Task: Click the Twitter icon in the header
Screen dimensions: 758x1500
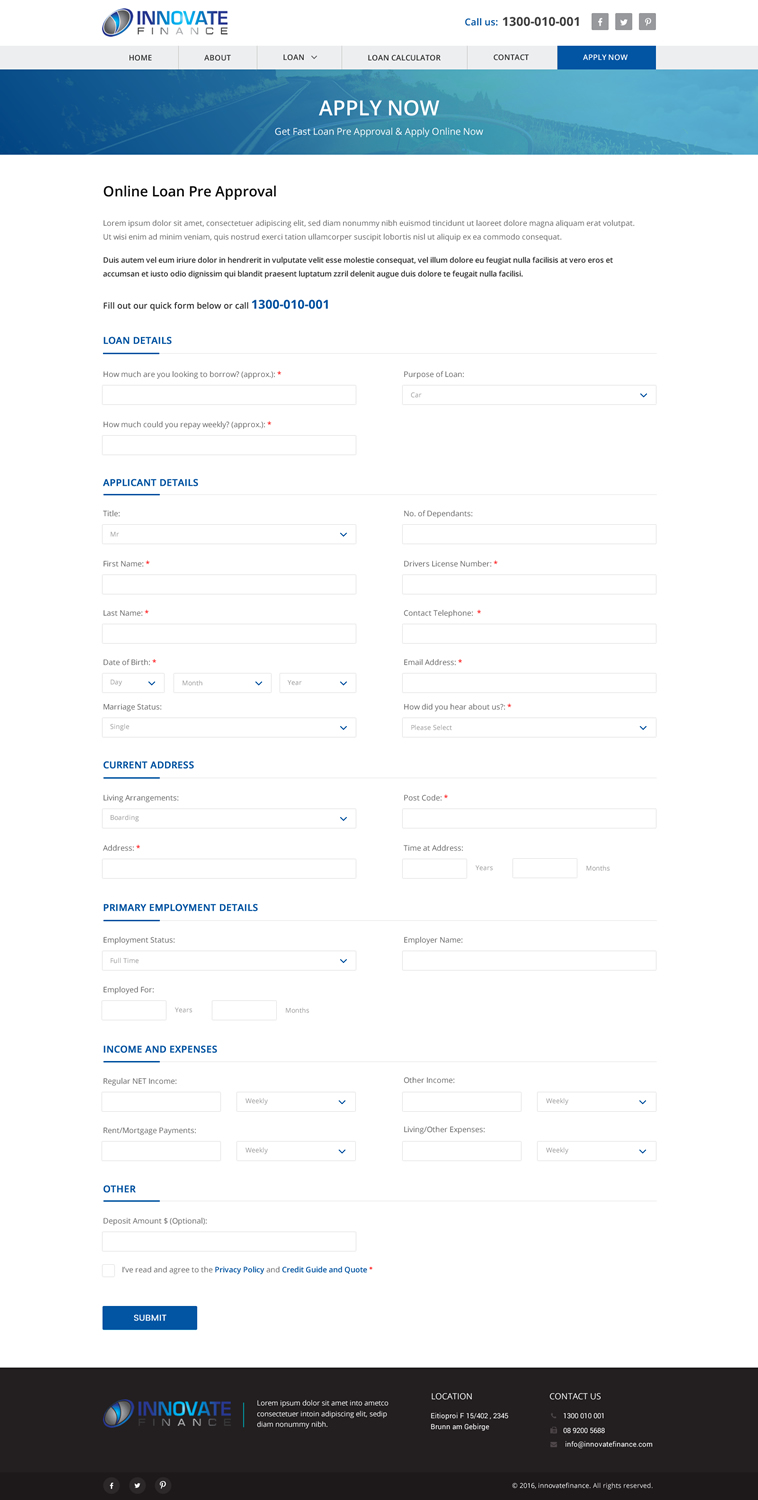Action: (624, 21)
